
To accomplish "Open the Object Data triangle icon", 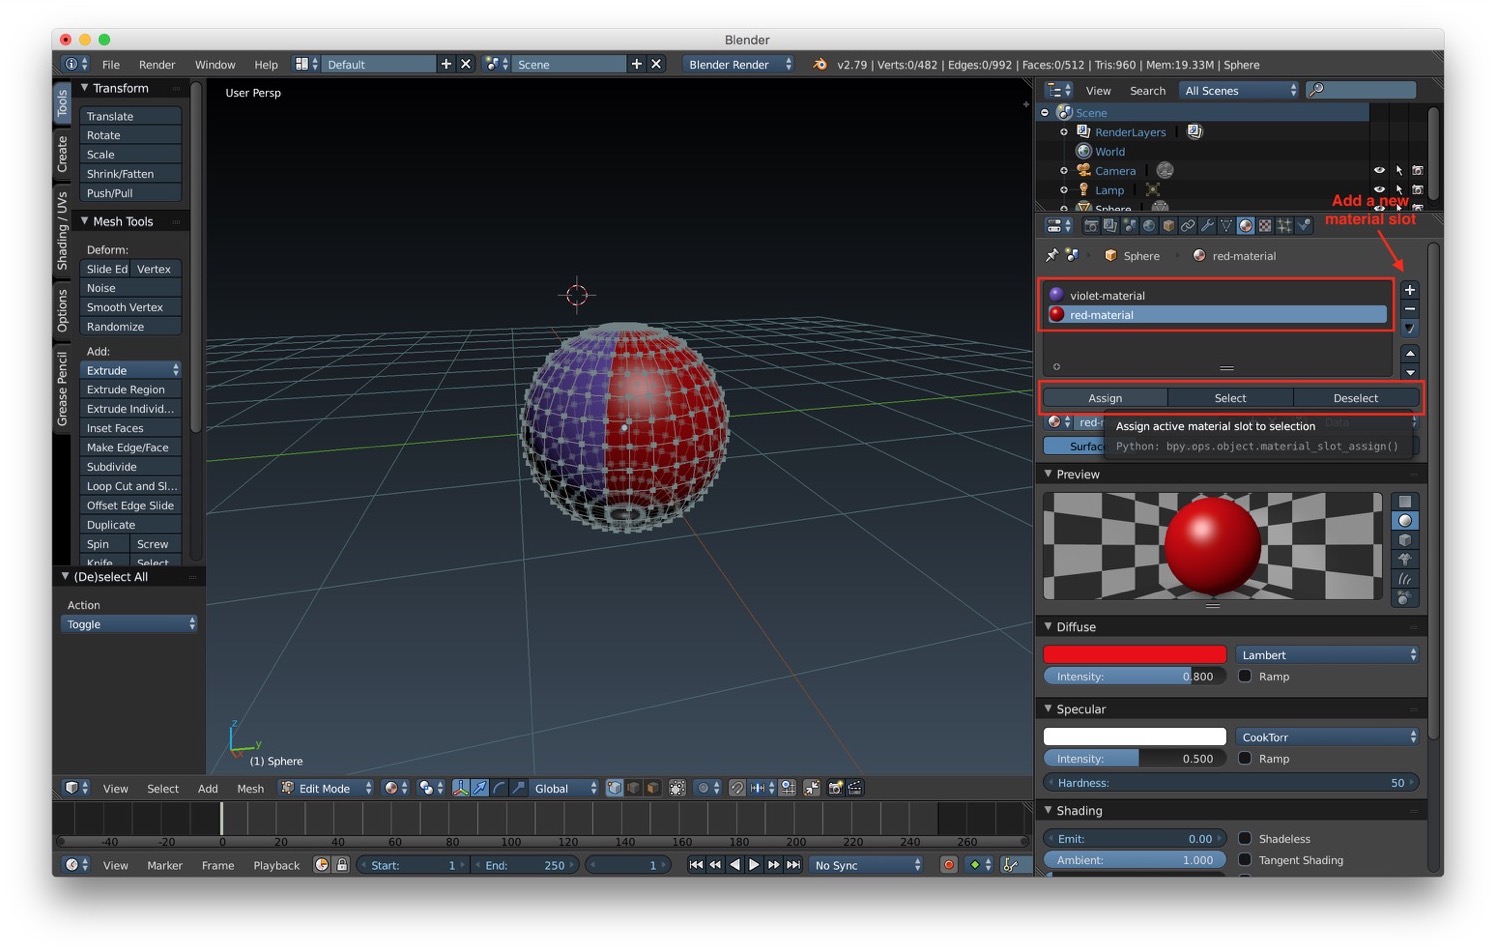I will coord(1226,226).
